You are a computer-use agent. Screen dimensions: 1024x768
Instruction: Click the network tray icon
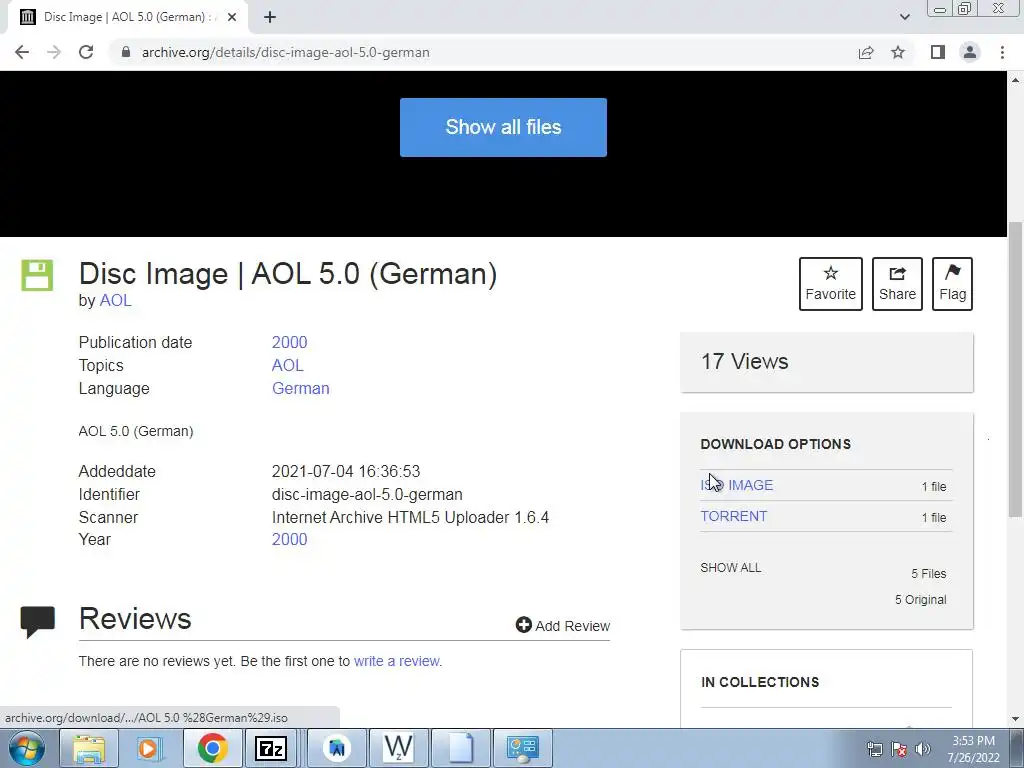click(x=874, y=749)
